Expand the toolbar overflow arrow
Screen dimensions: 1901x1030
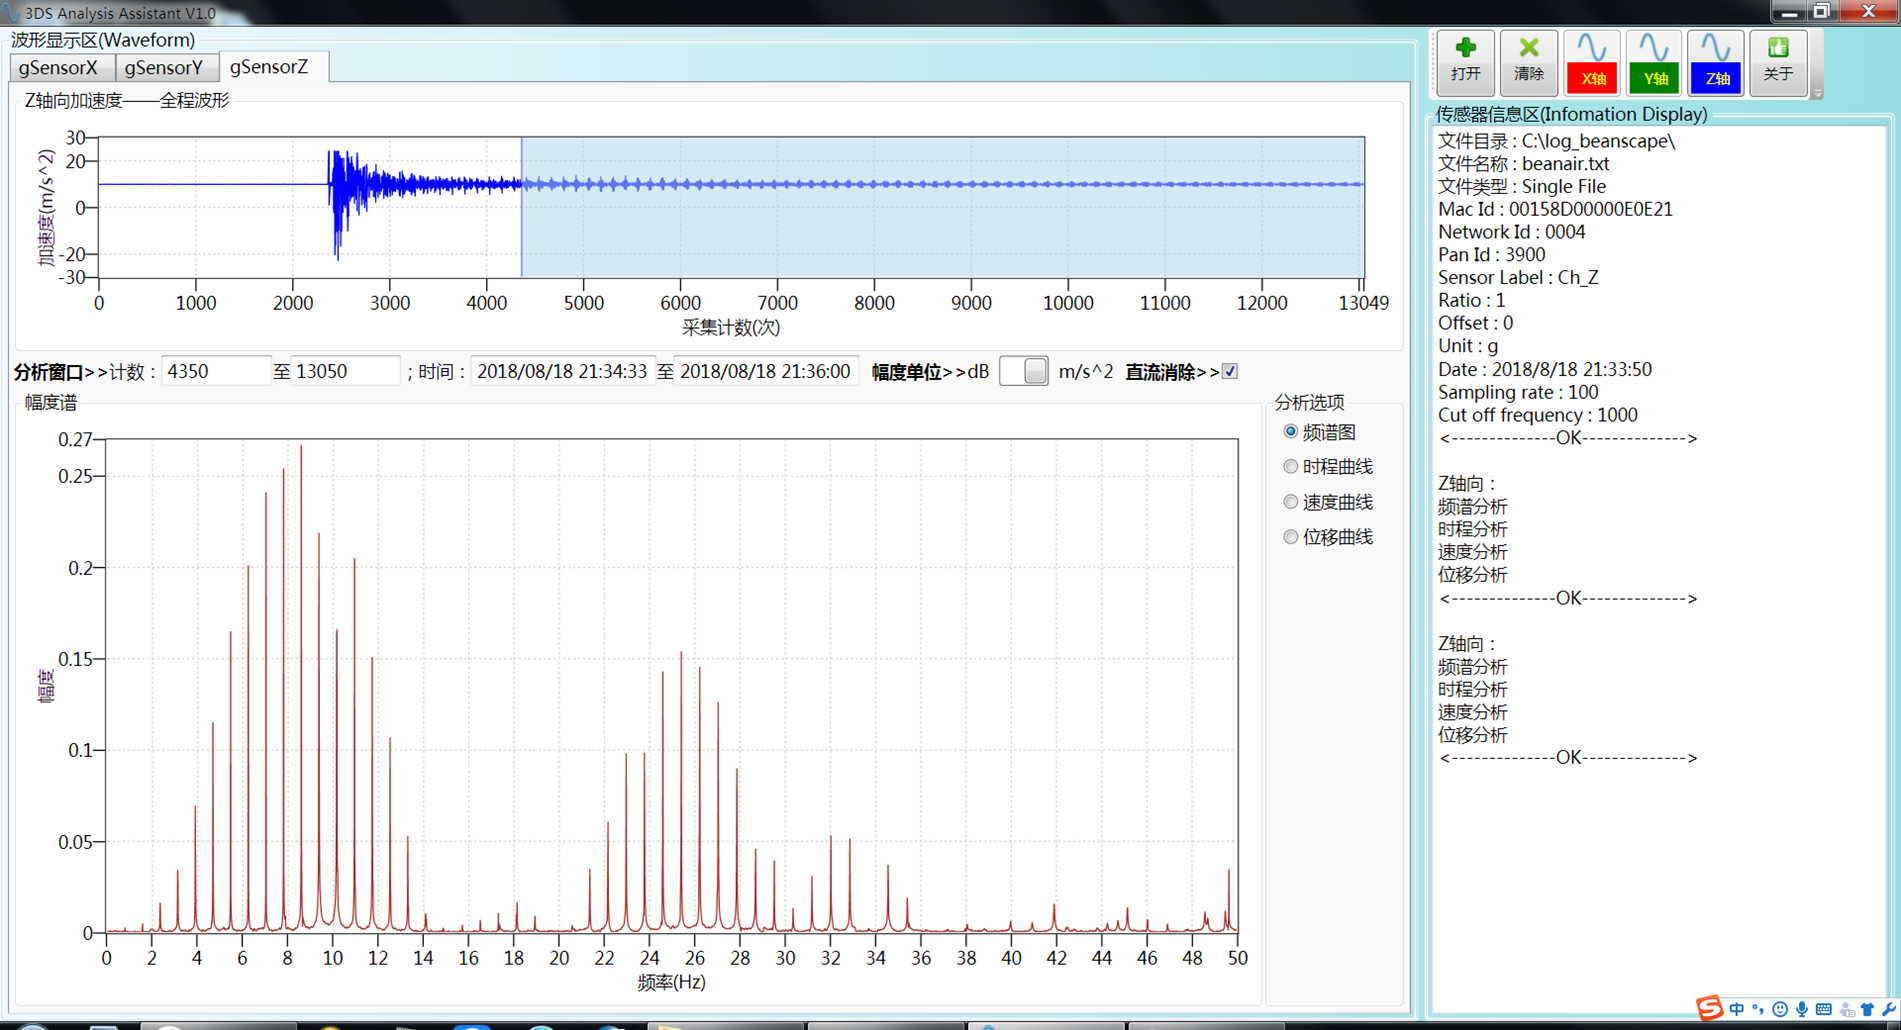tap(1817, 93)
